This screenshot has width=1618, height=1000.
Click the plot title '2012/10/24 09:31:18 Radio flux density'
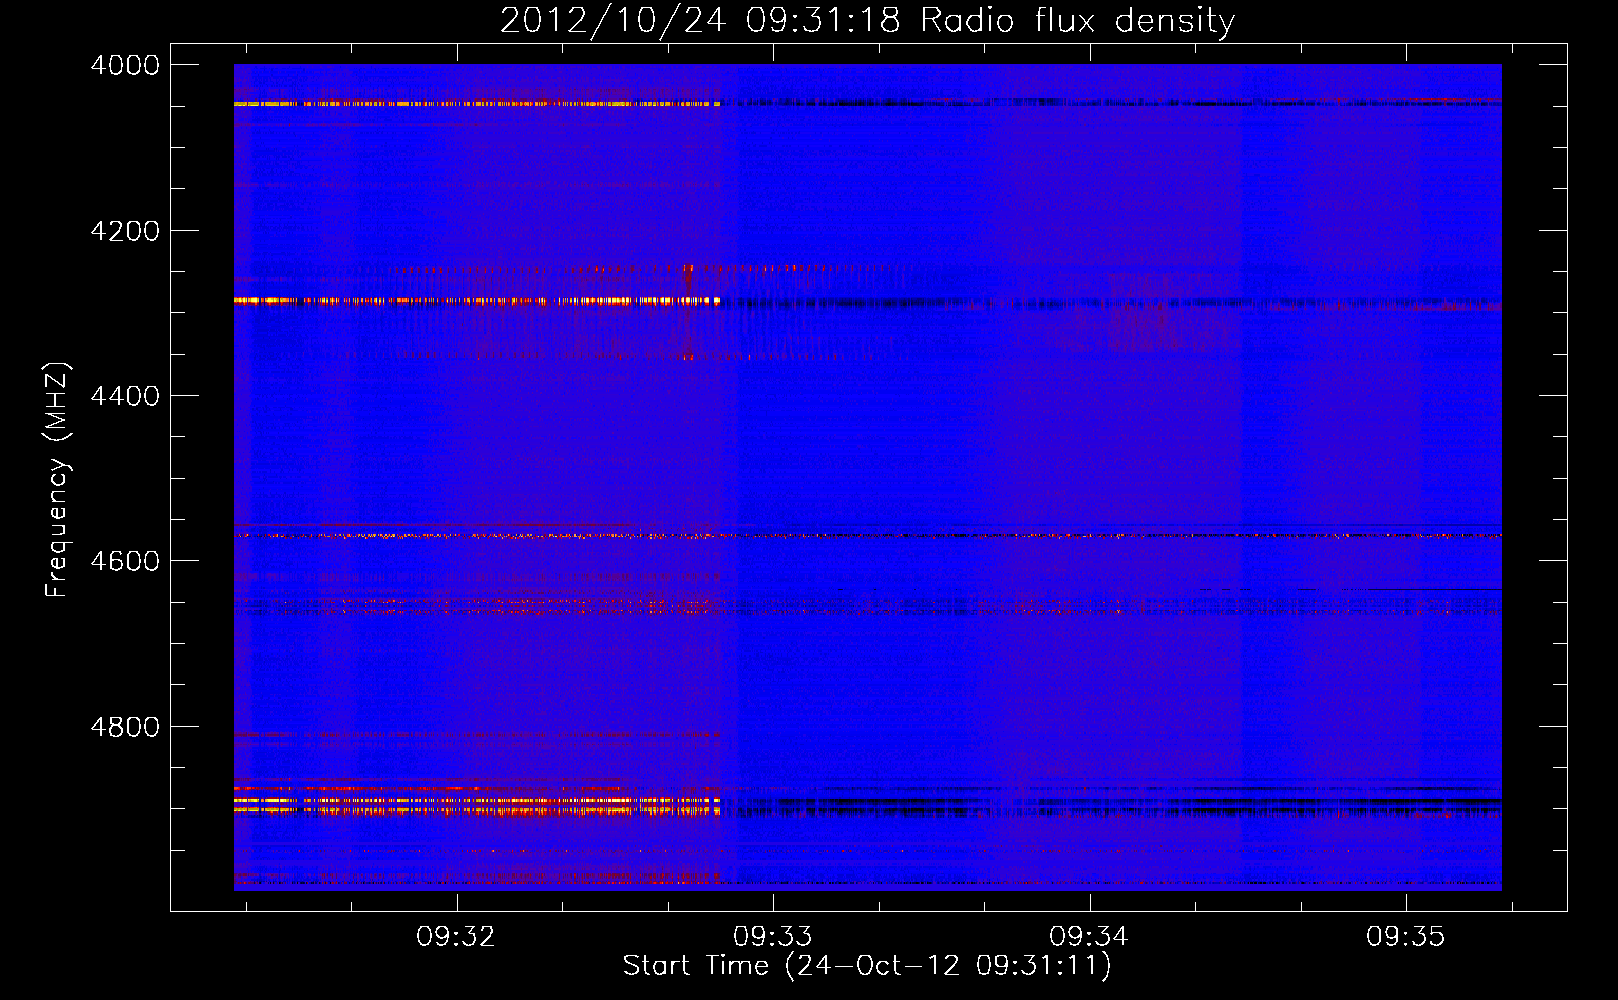tap(867, 21)
